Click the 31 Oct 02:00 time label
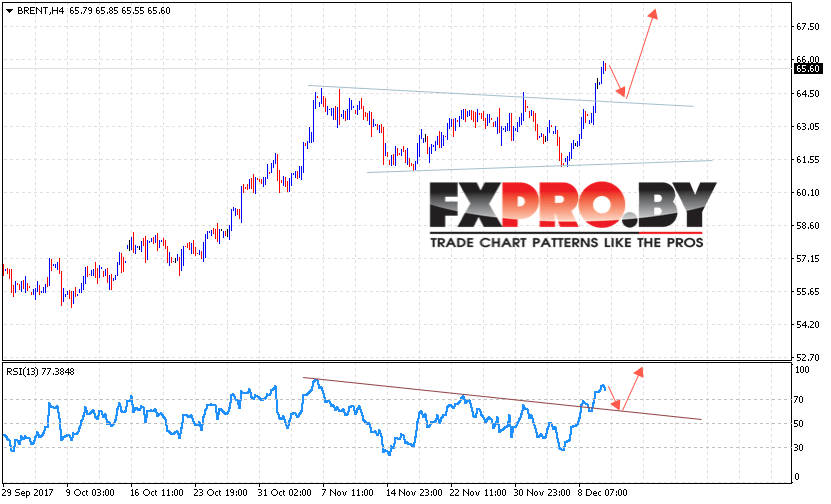This screenshot has height=504, width=831. (x=285, y=493)
